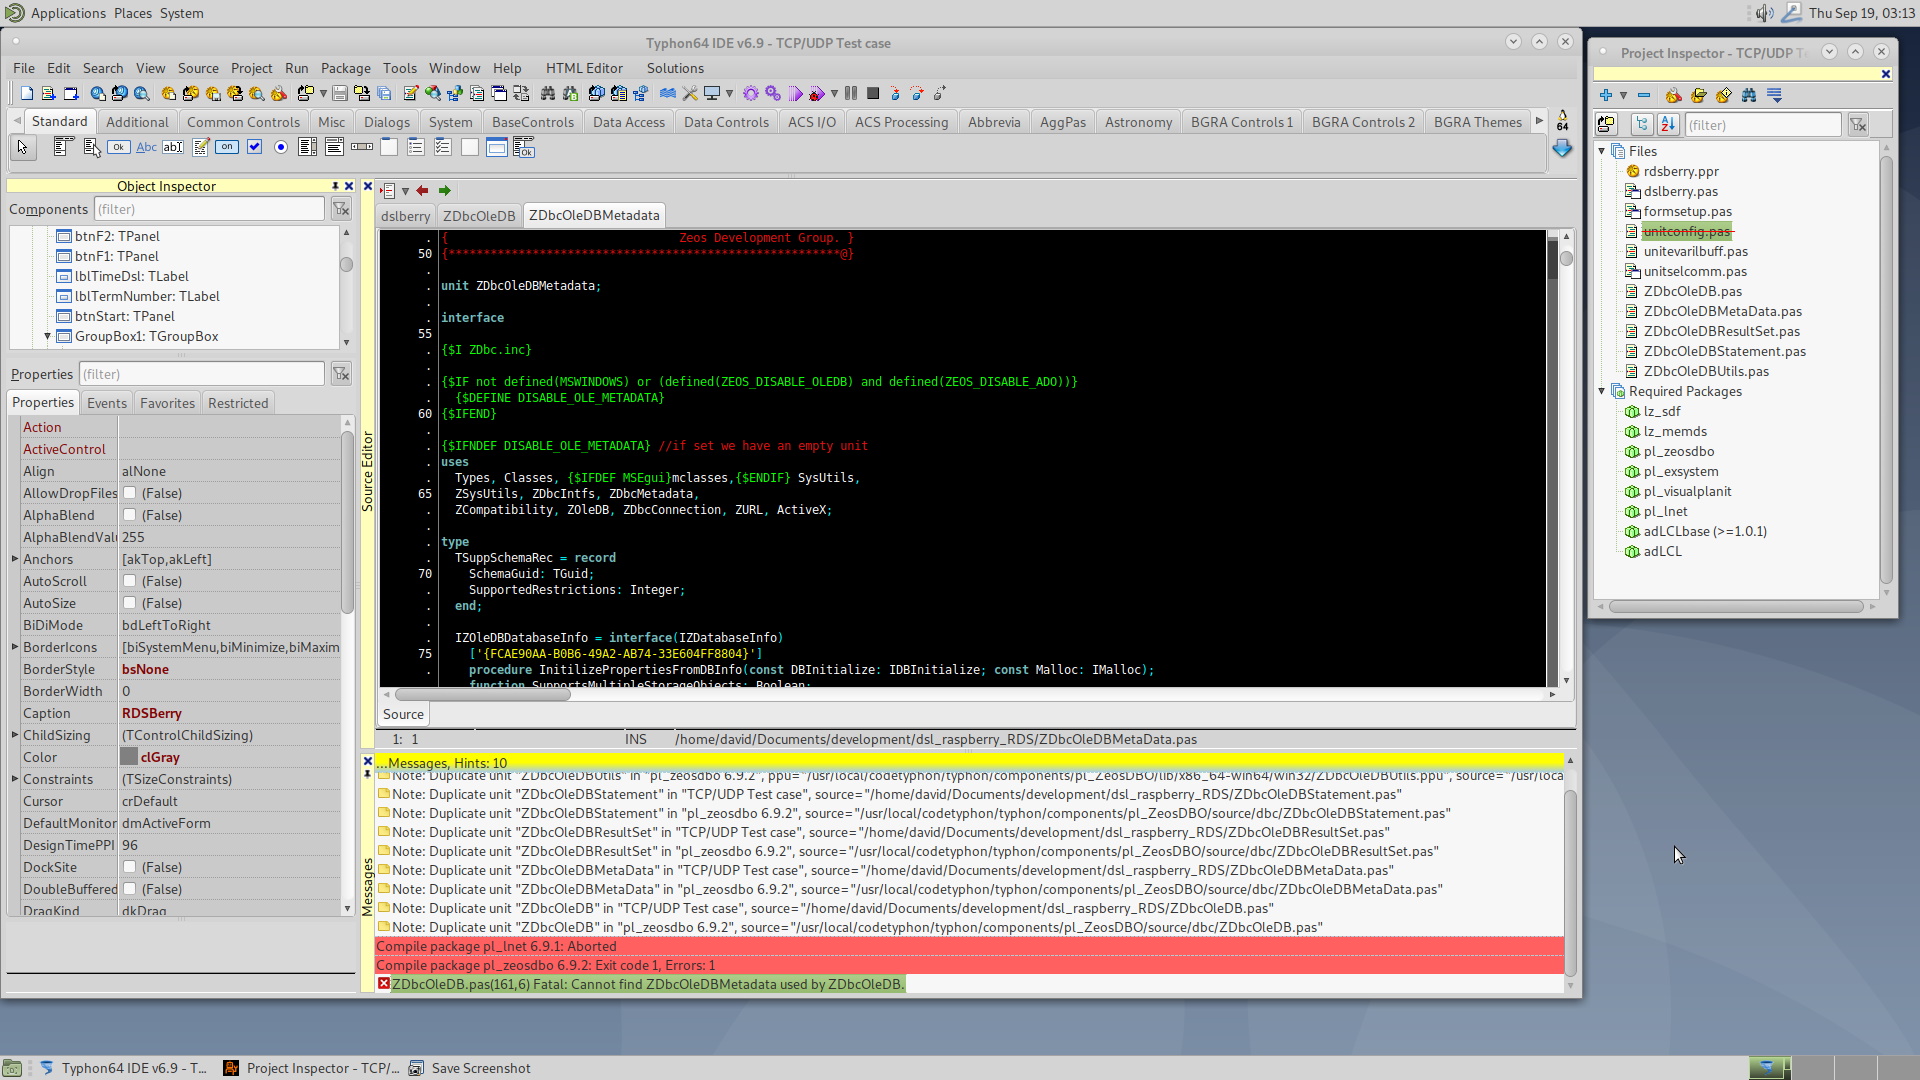Click the Run green arrow icon

(x=795, y=94)
